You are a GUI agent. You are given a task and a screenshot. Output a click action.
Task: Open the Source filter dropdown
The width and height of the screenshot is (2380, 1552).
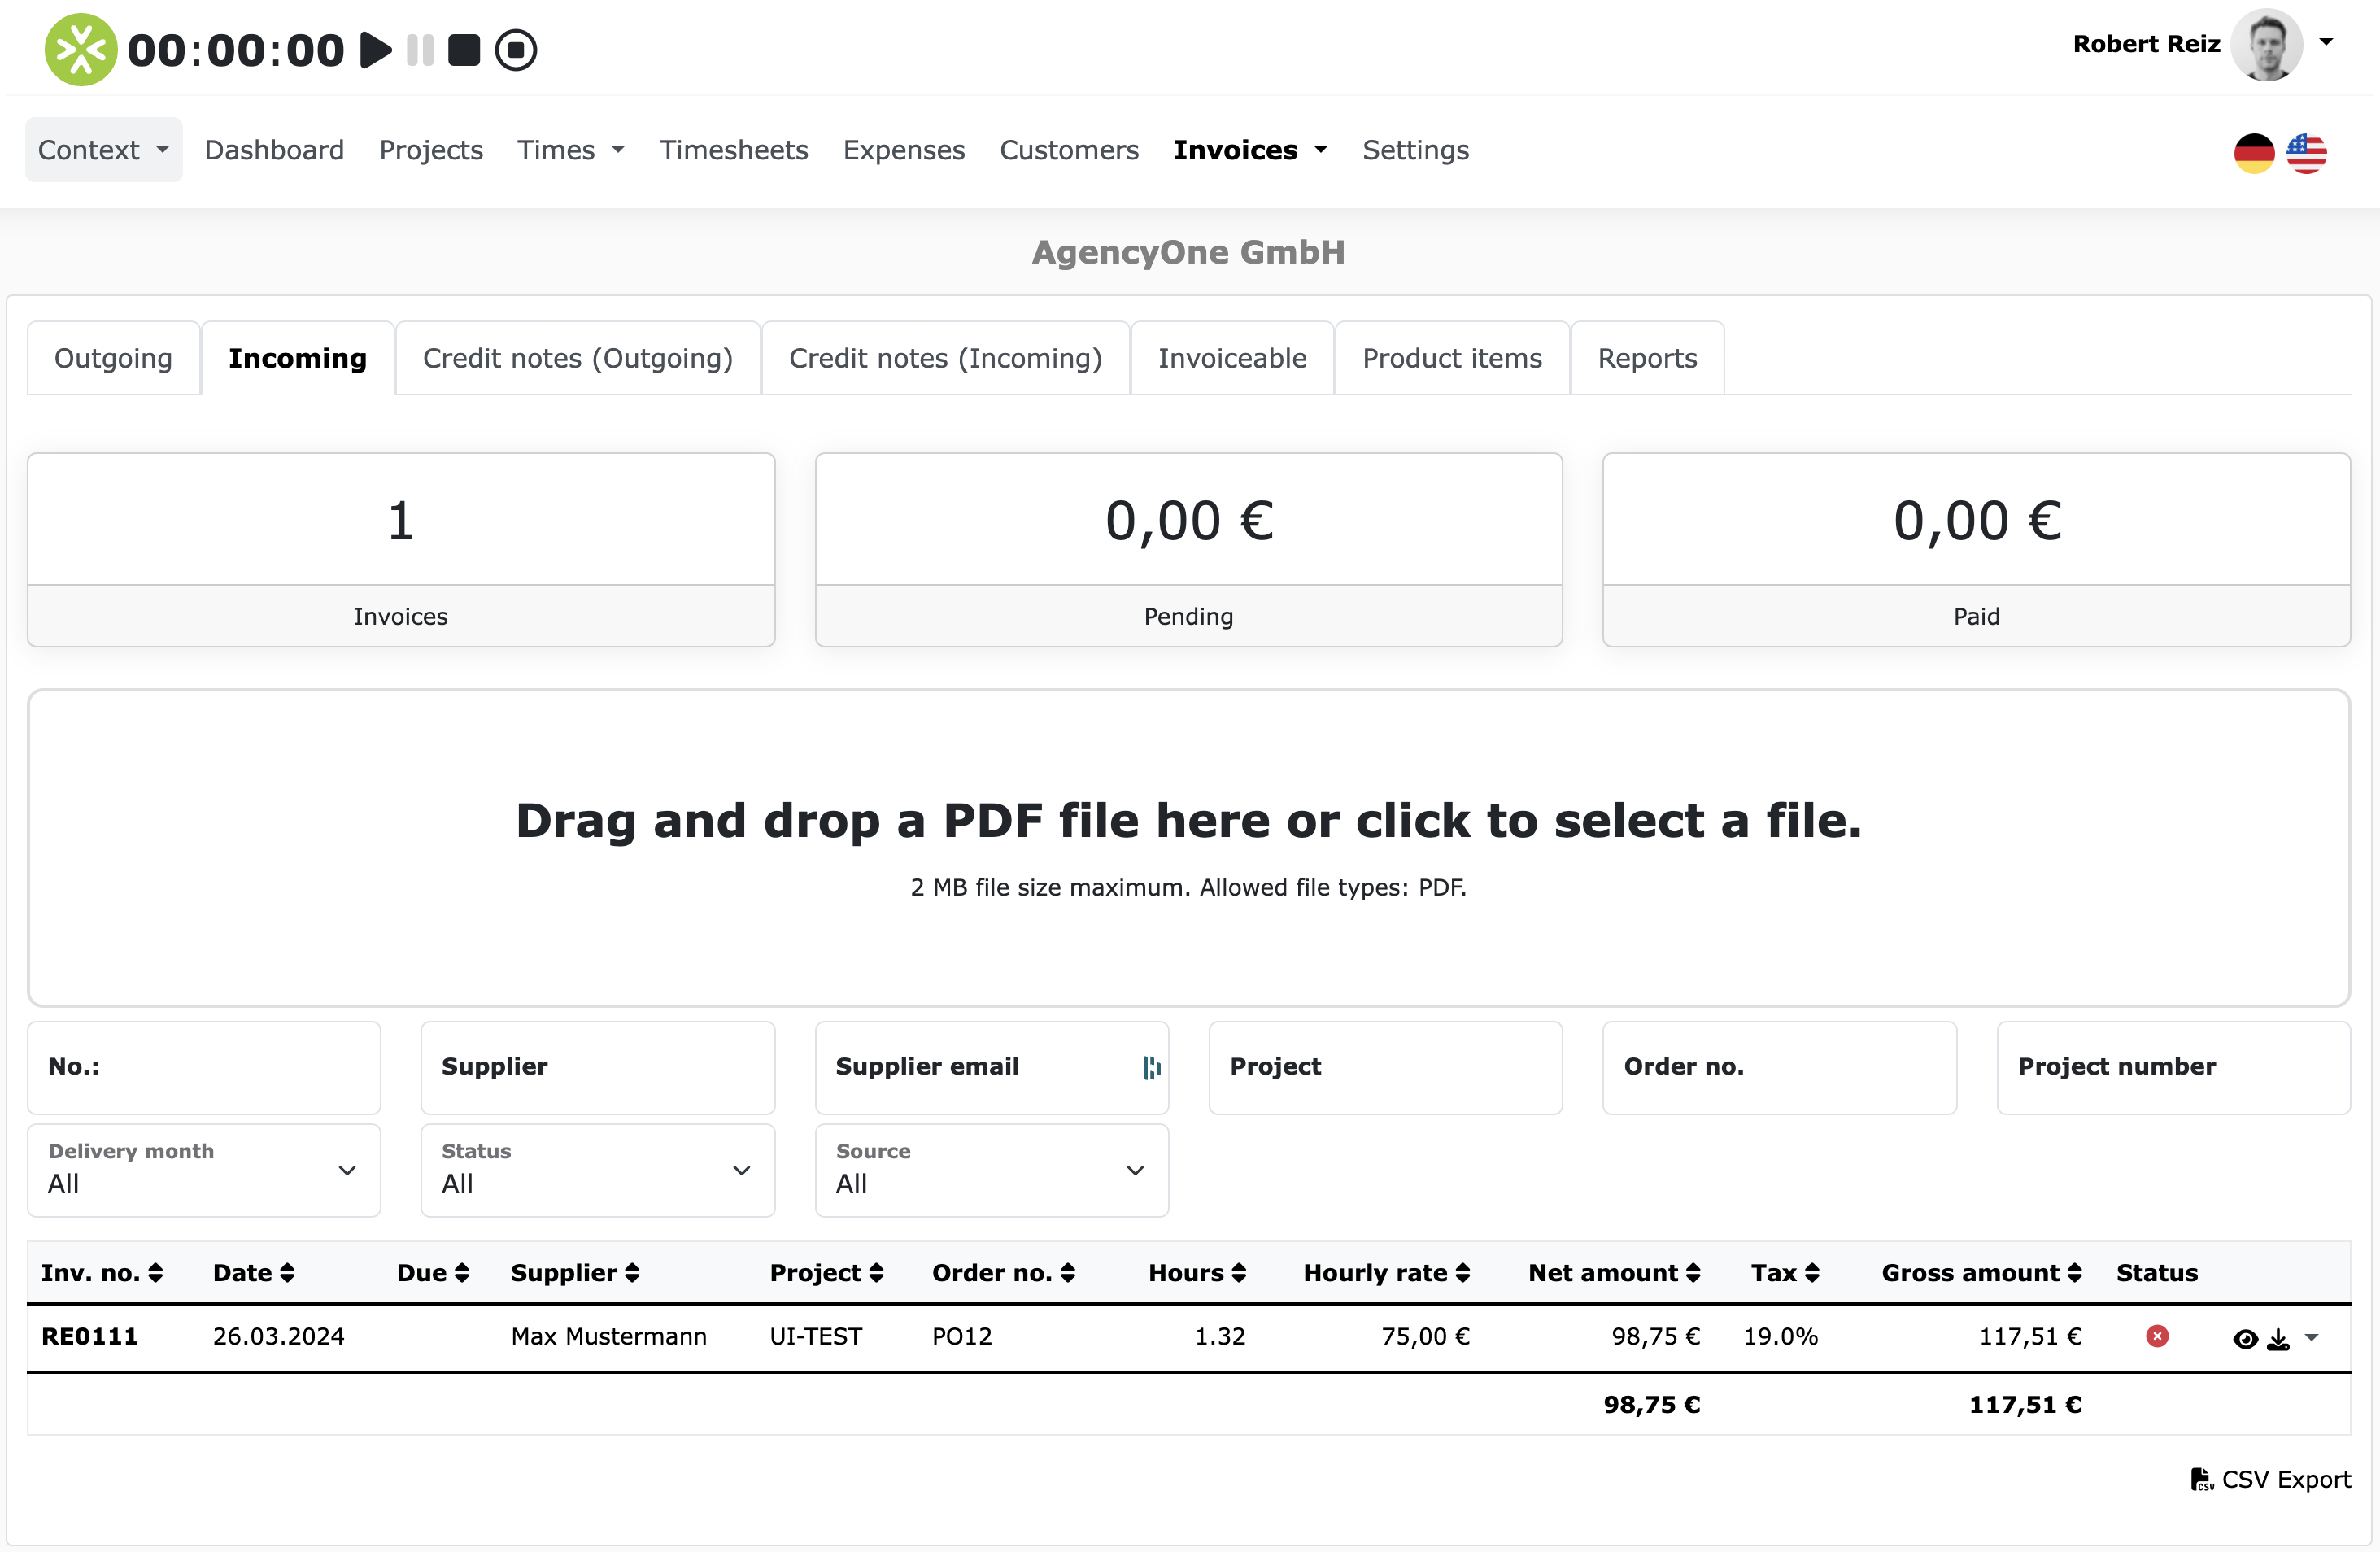991,1170
